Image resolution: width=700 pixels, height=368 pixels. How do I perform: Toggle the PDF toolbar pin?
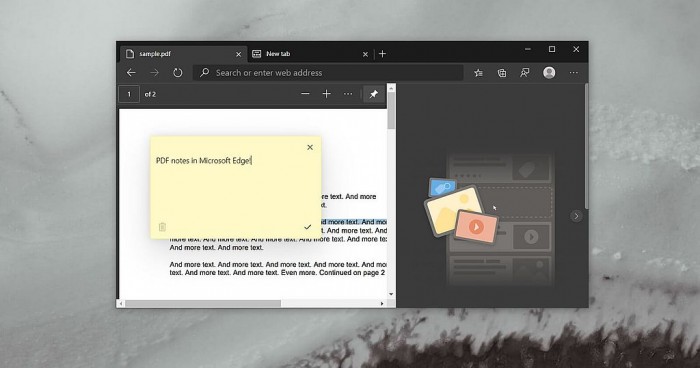pos(374,94)
